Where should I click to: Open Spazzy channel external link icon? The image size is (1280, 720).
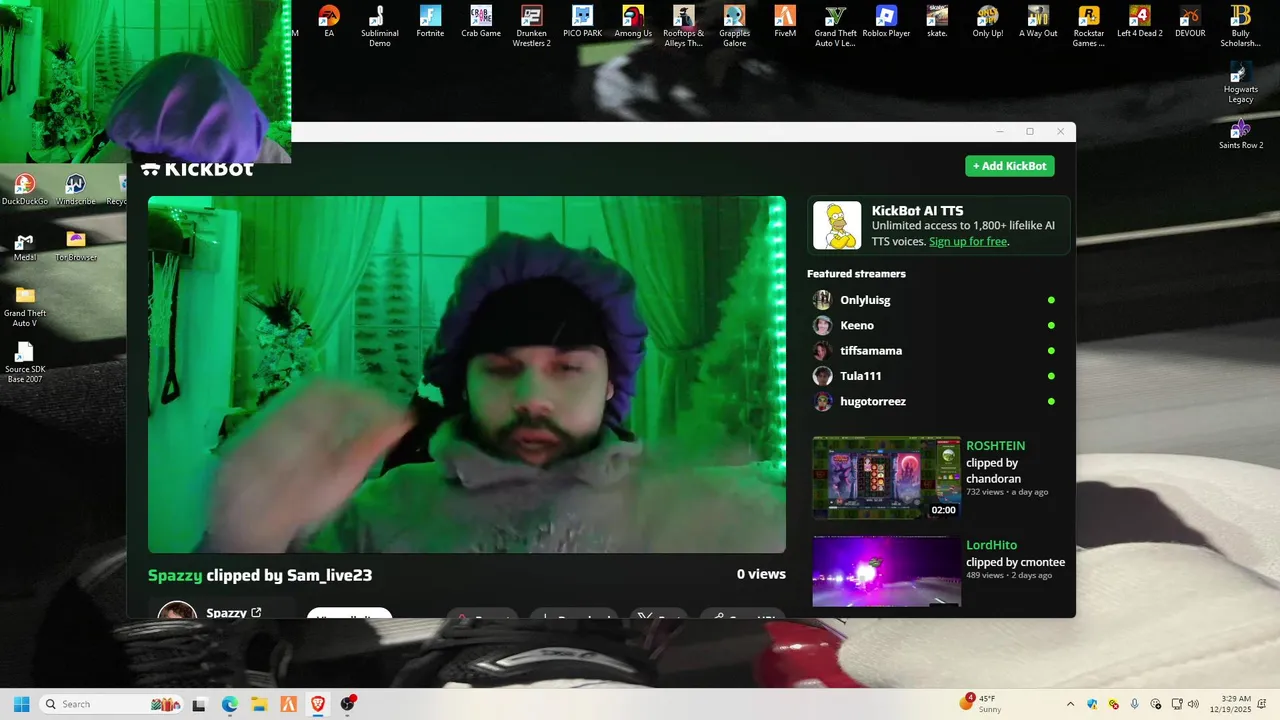[x=256, y=612]
